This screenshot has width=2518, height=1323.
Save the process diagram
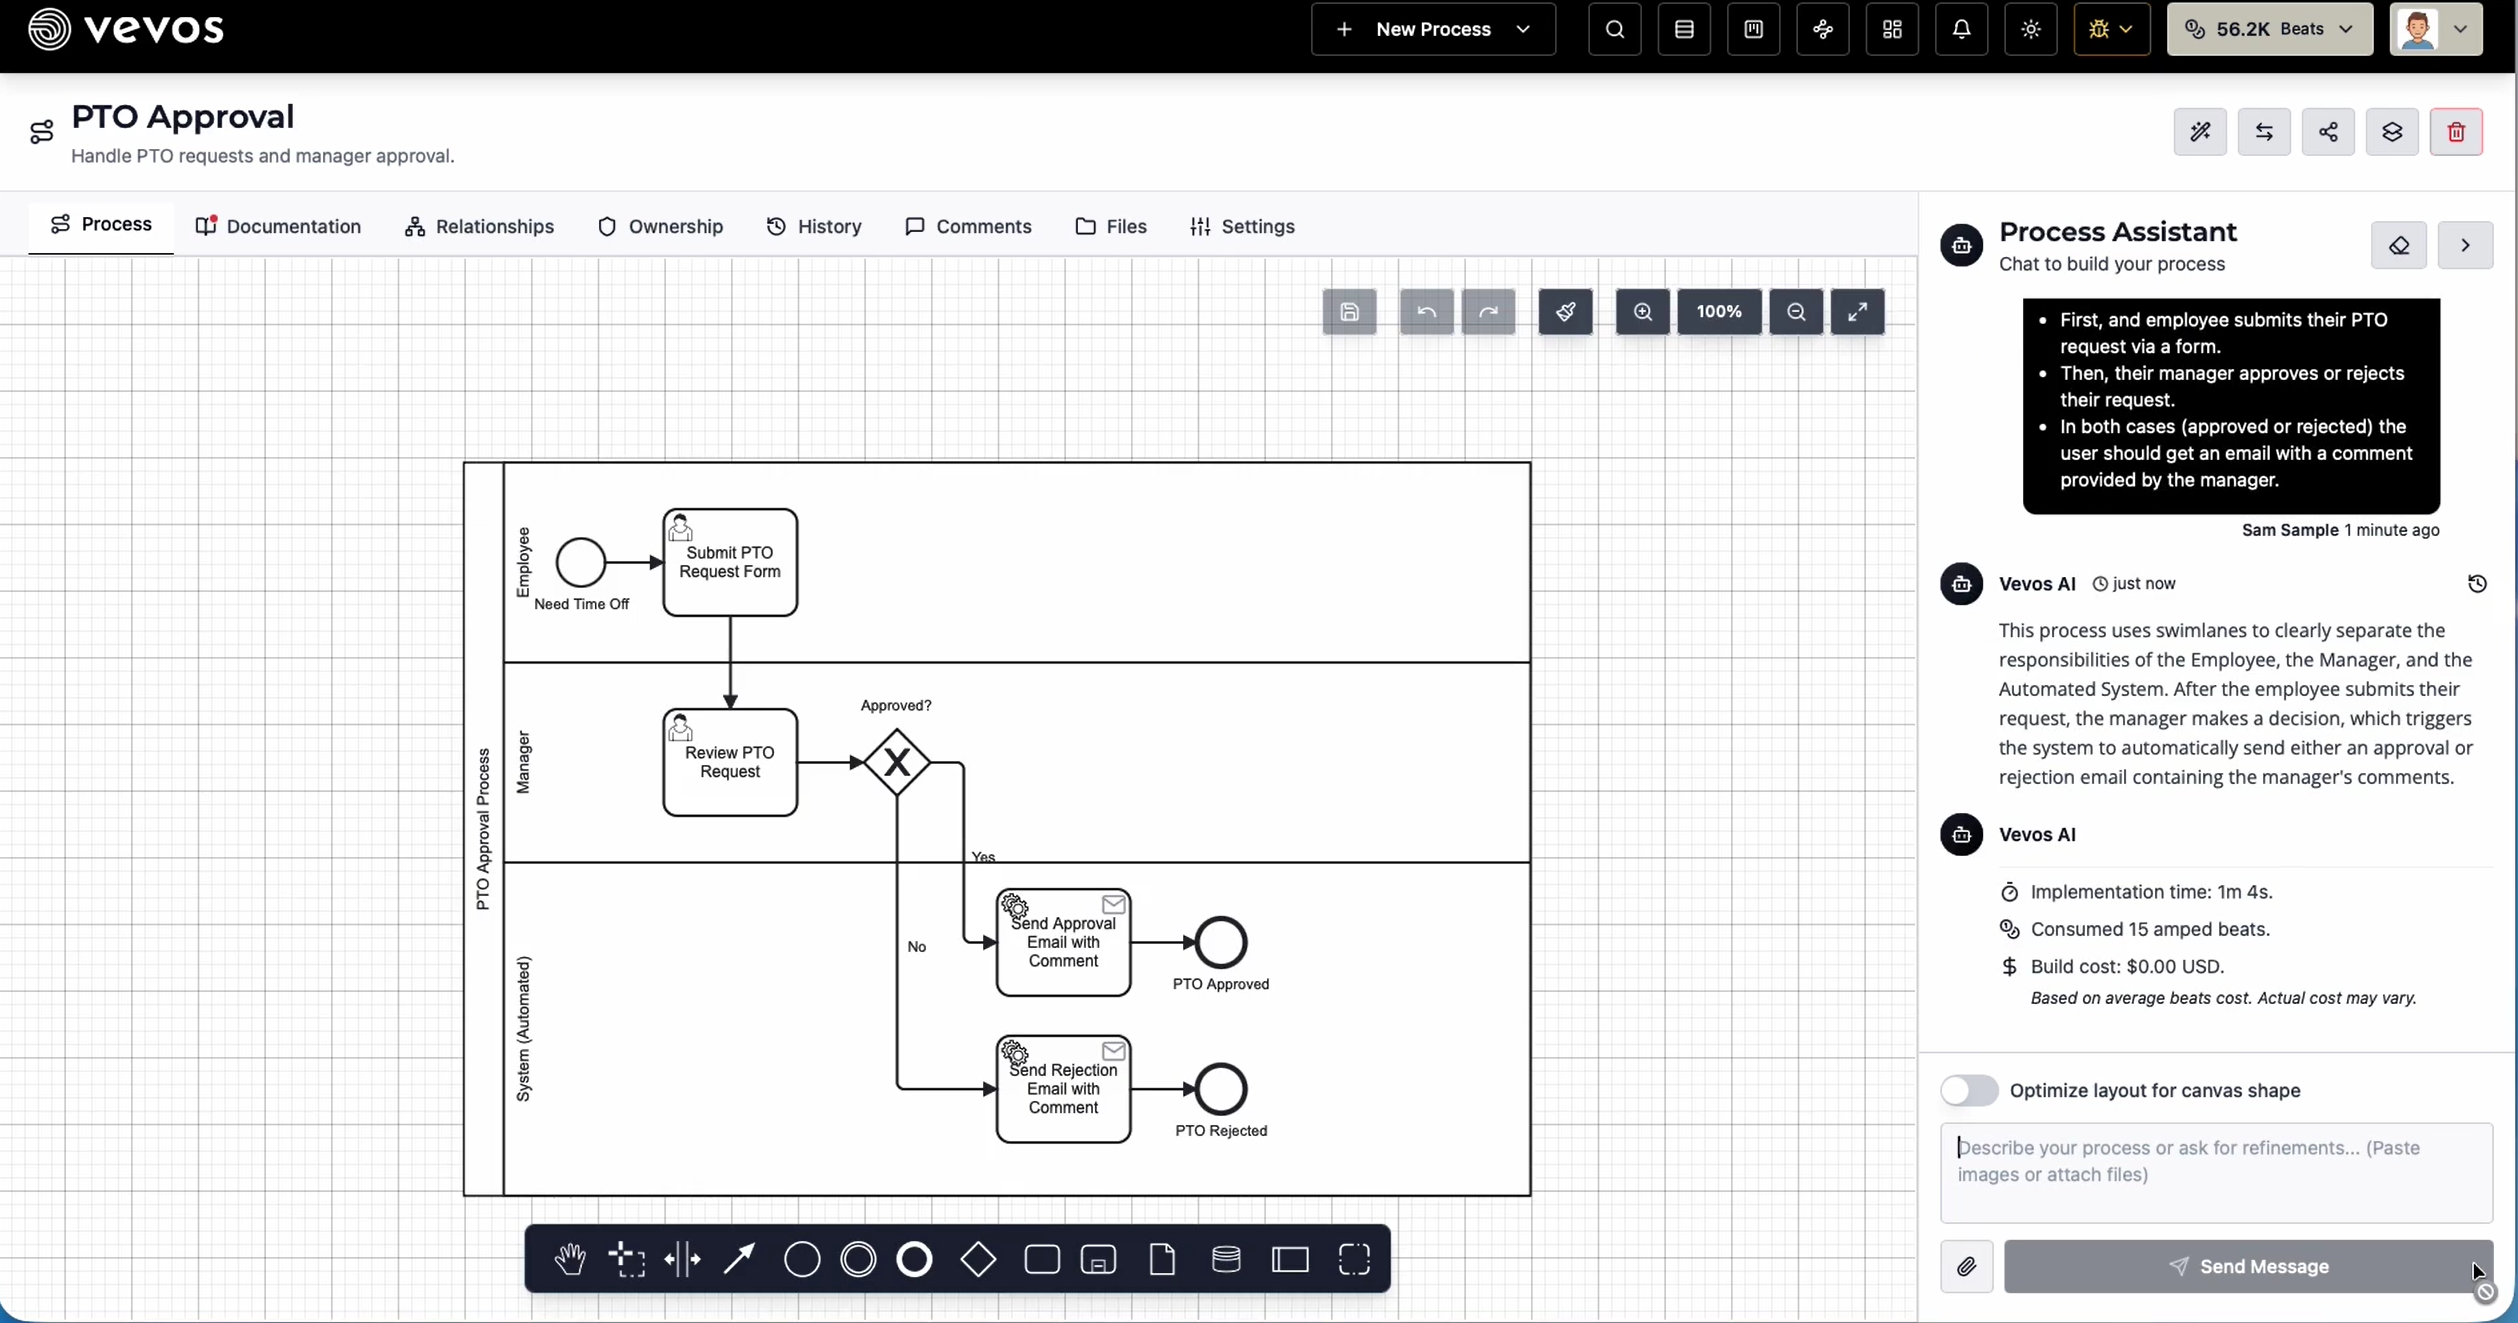click(x=1349, y=312)
